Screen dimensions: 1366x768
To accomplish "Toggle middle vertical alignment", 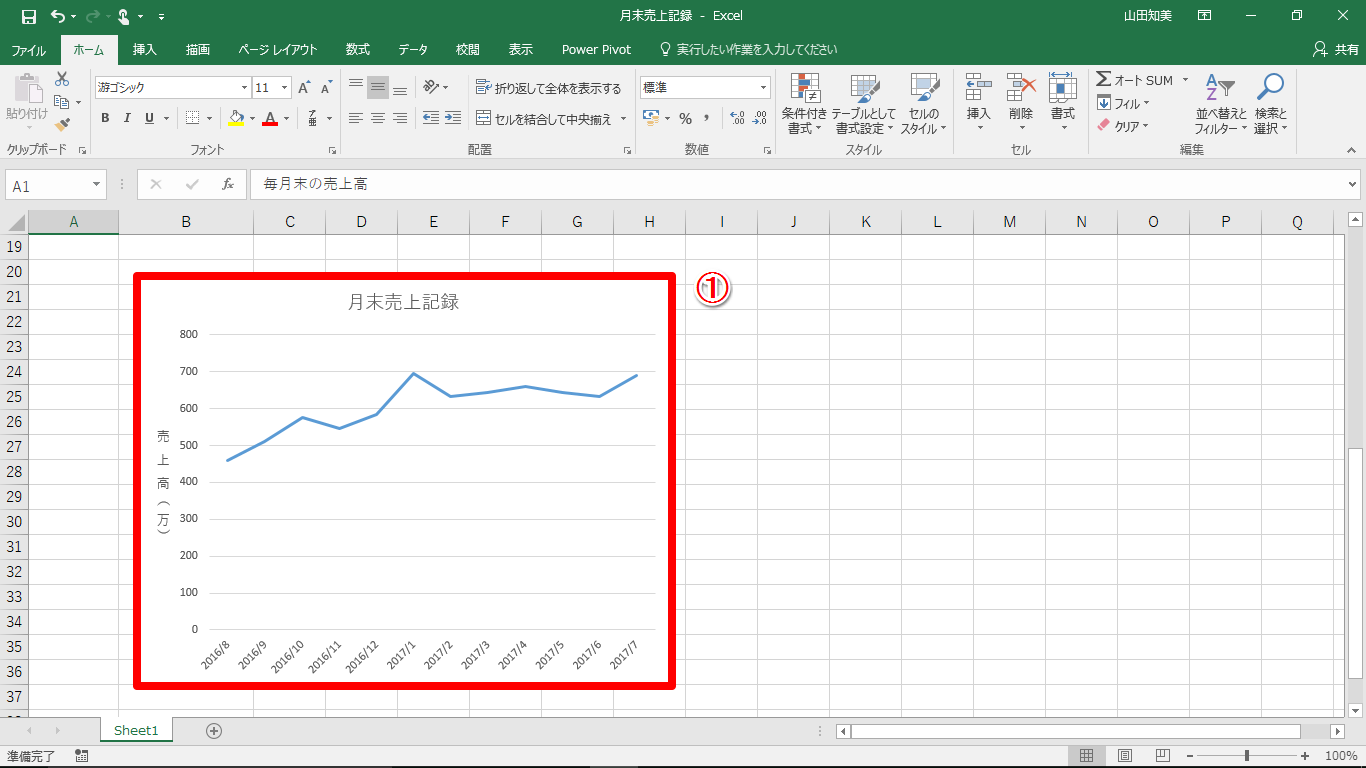I will pos(378,88).
